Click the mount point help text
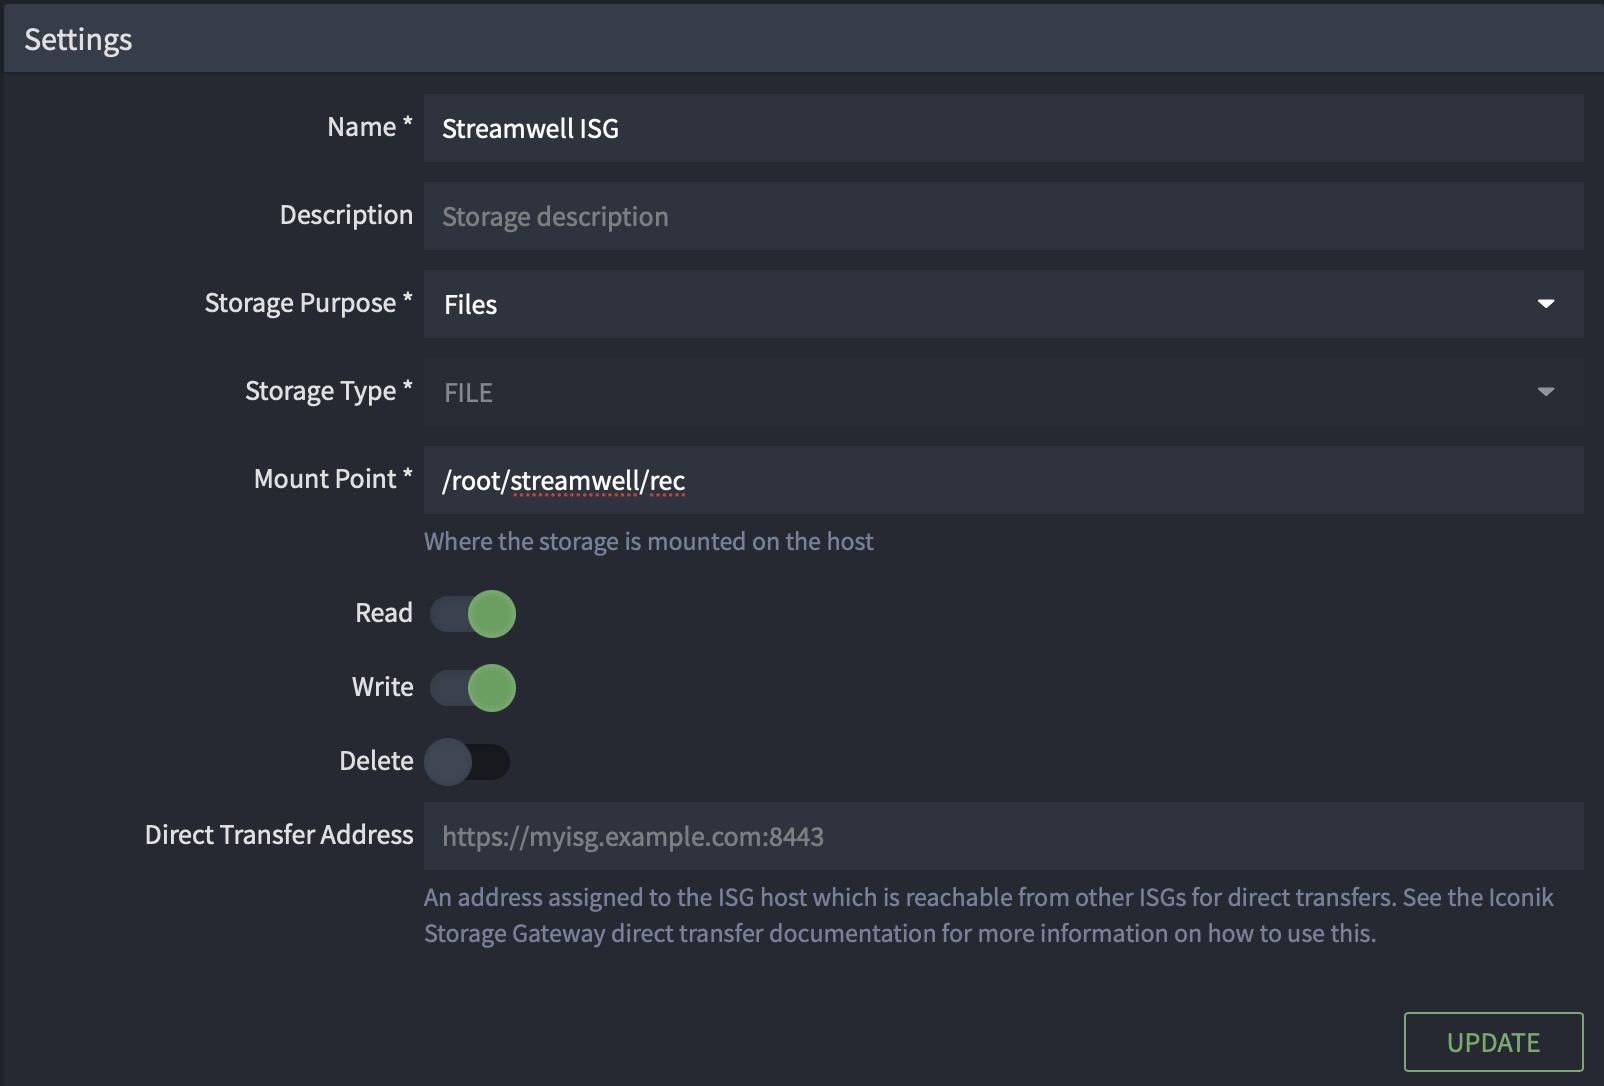Viewport: 1604px width, 1086px height. (648, 542)
